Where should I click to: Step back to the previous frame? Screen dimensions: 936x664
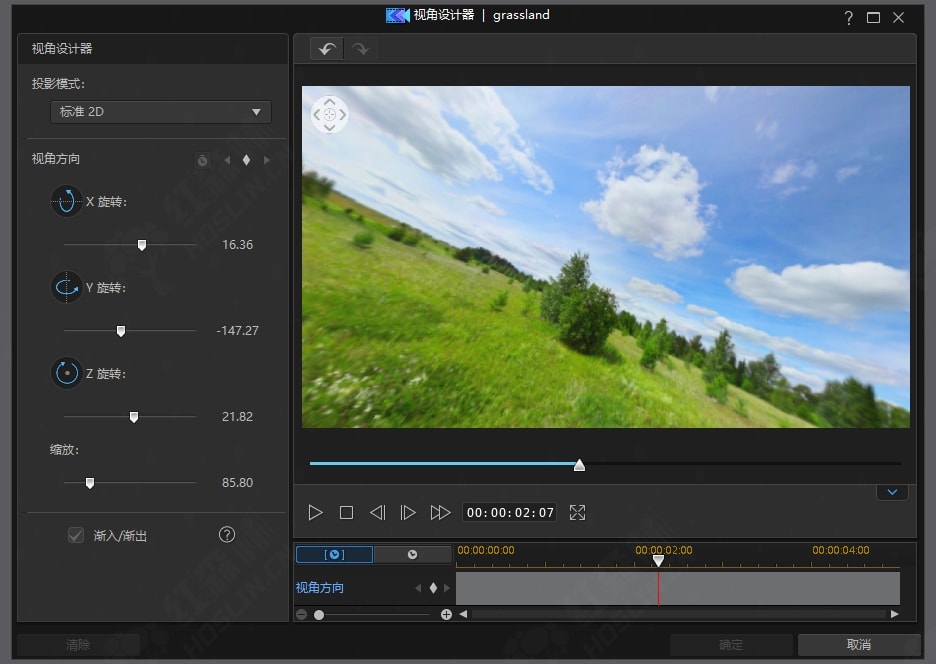tap(377, 513)
